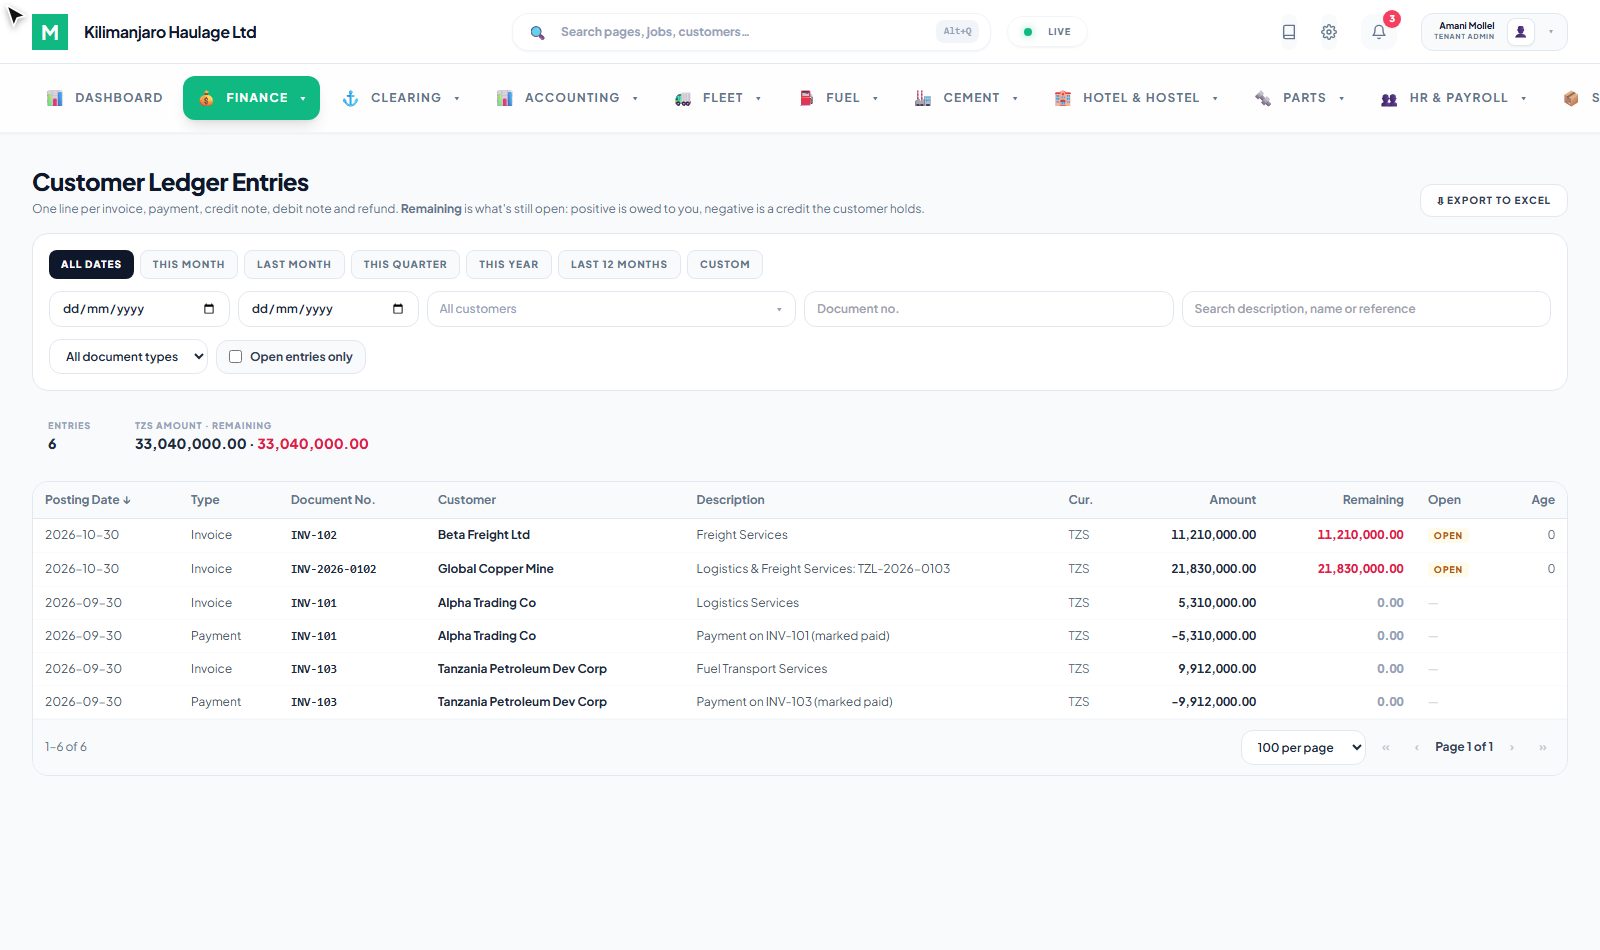The image size is (1600, 950).
Task: Open the settings gear icon
Action: (1329, 32)
